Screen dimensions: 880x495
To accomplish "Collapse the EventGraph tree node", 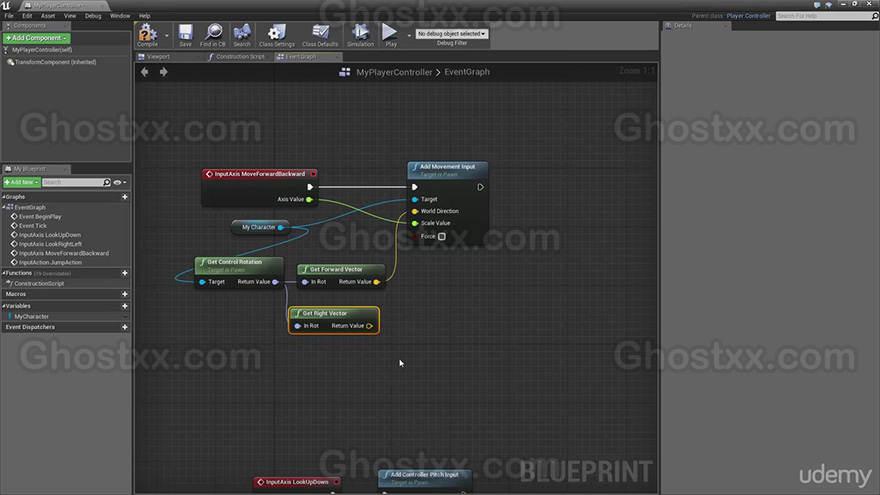I will [x=4, y=207].
